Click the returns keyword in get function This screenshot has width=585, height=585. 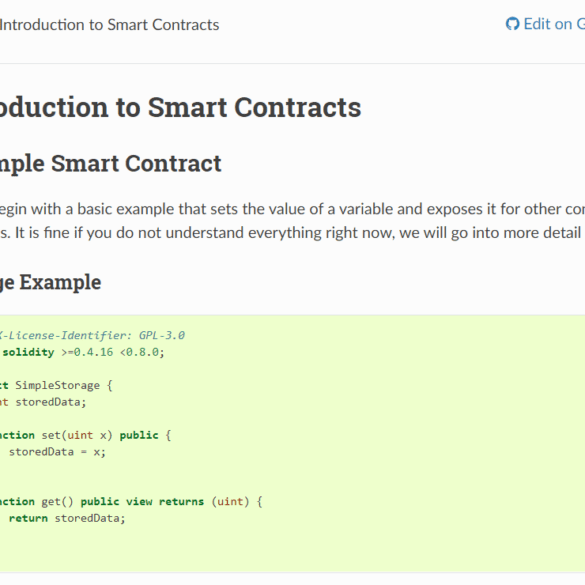pos(181,501)
